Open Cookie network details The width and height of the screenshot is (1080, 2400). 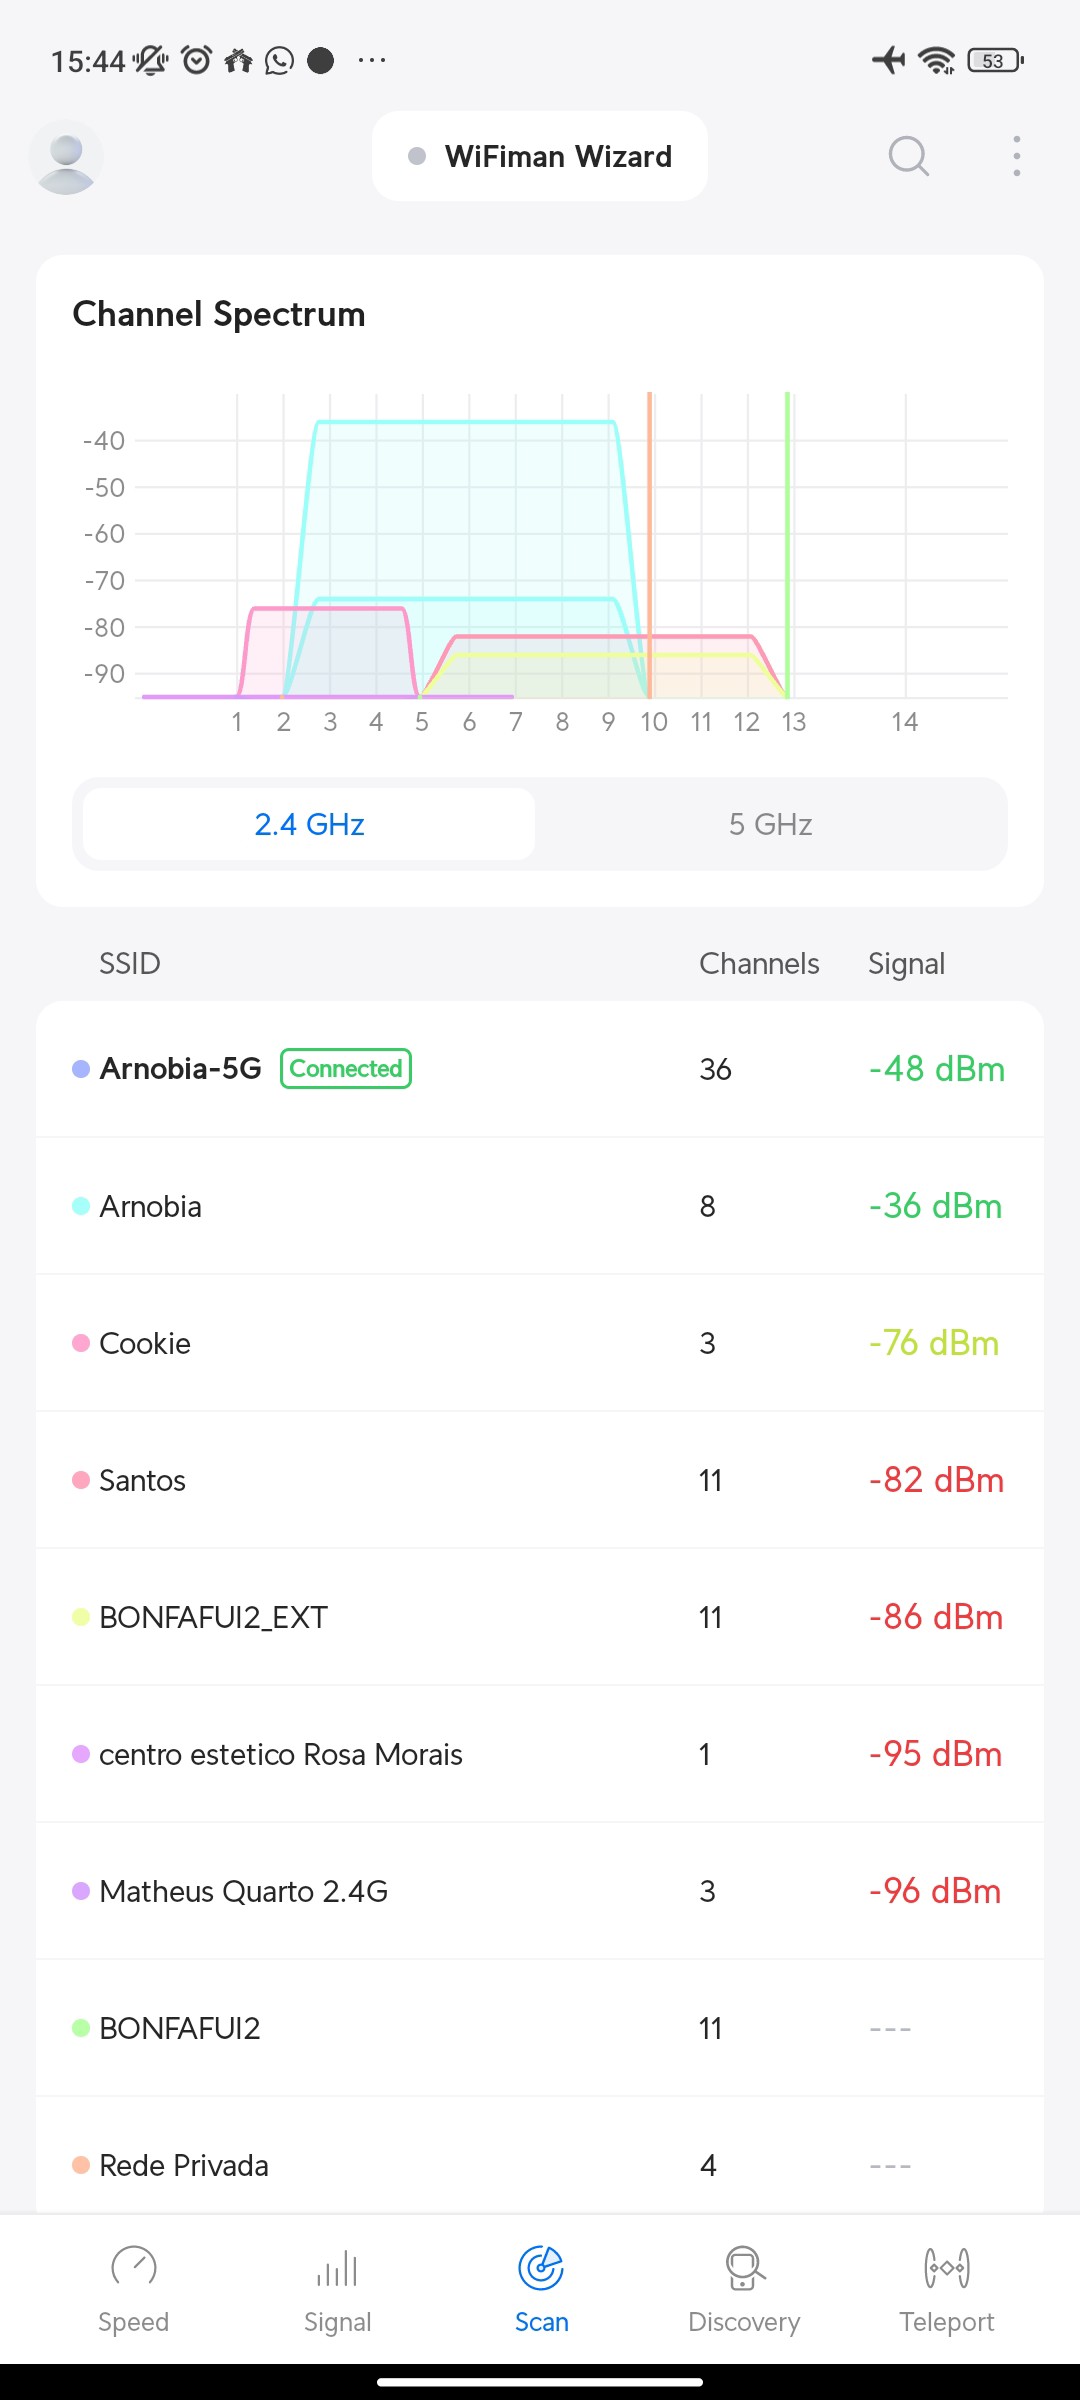tap(540, 1343)
